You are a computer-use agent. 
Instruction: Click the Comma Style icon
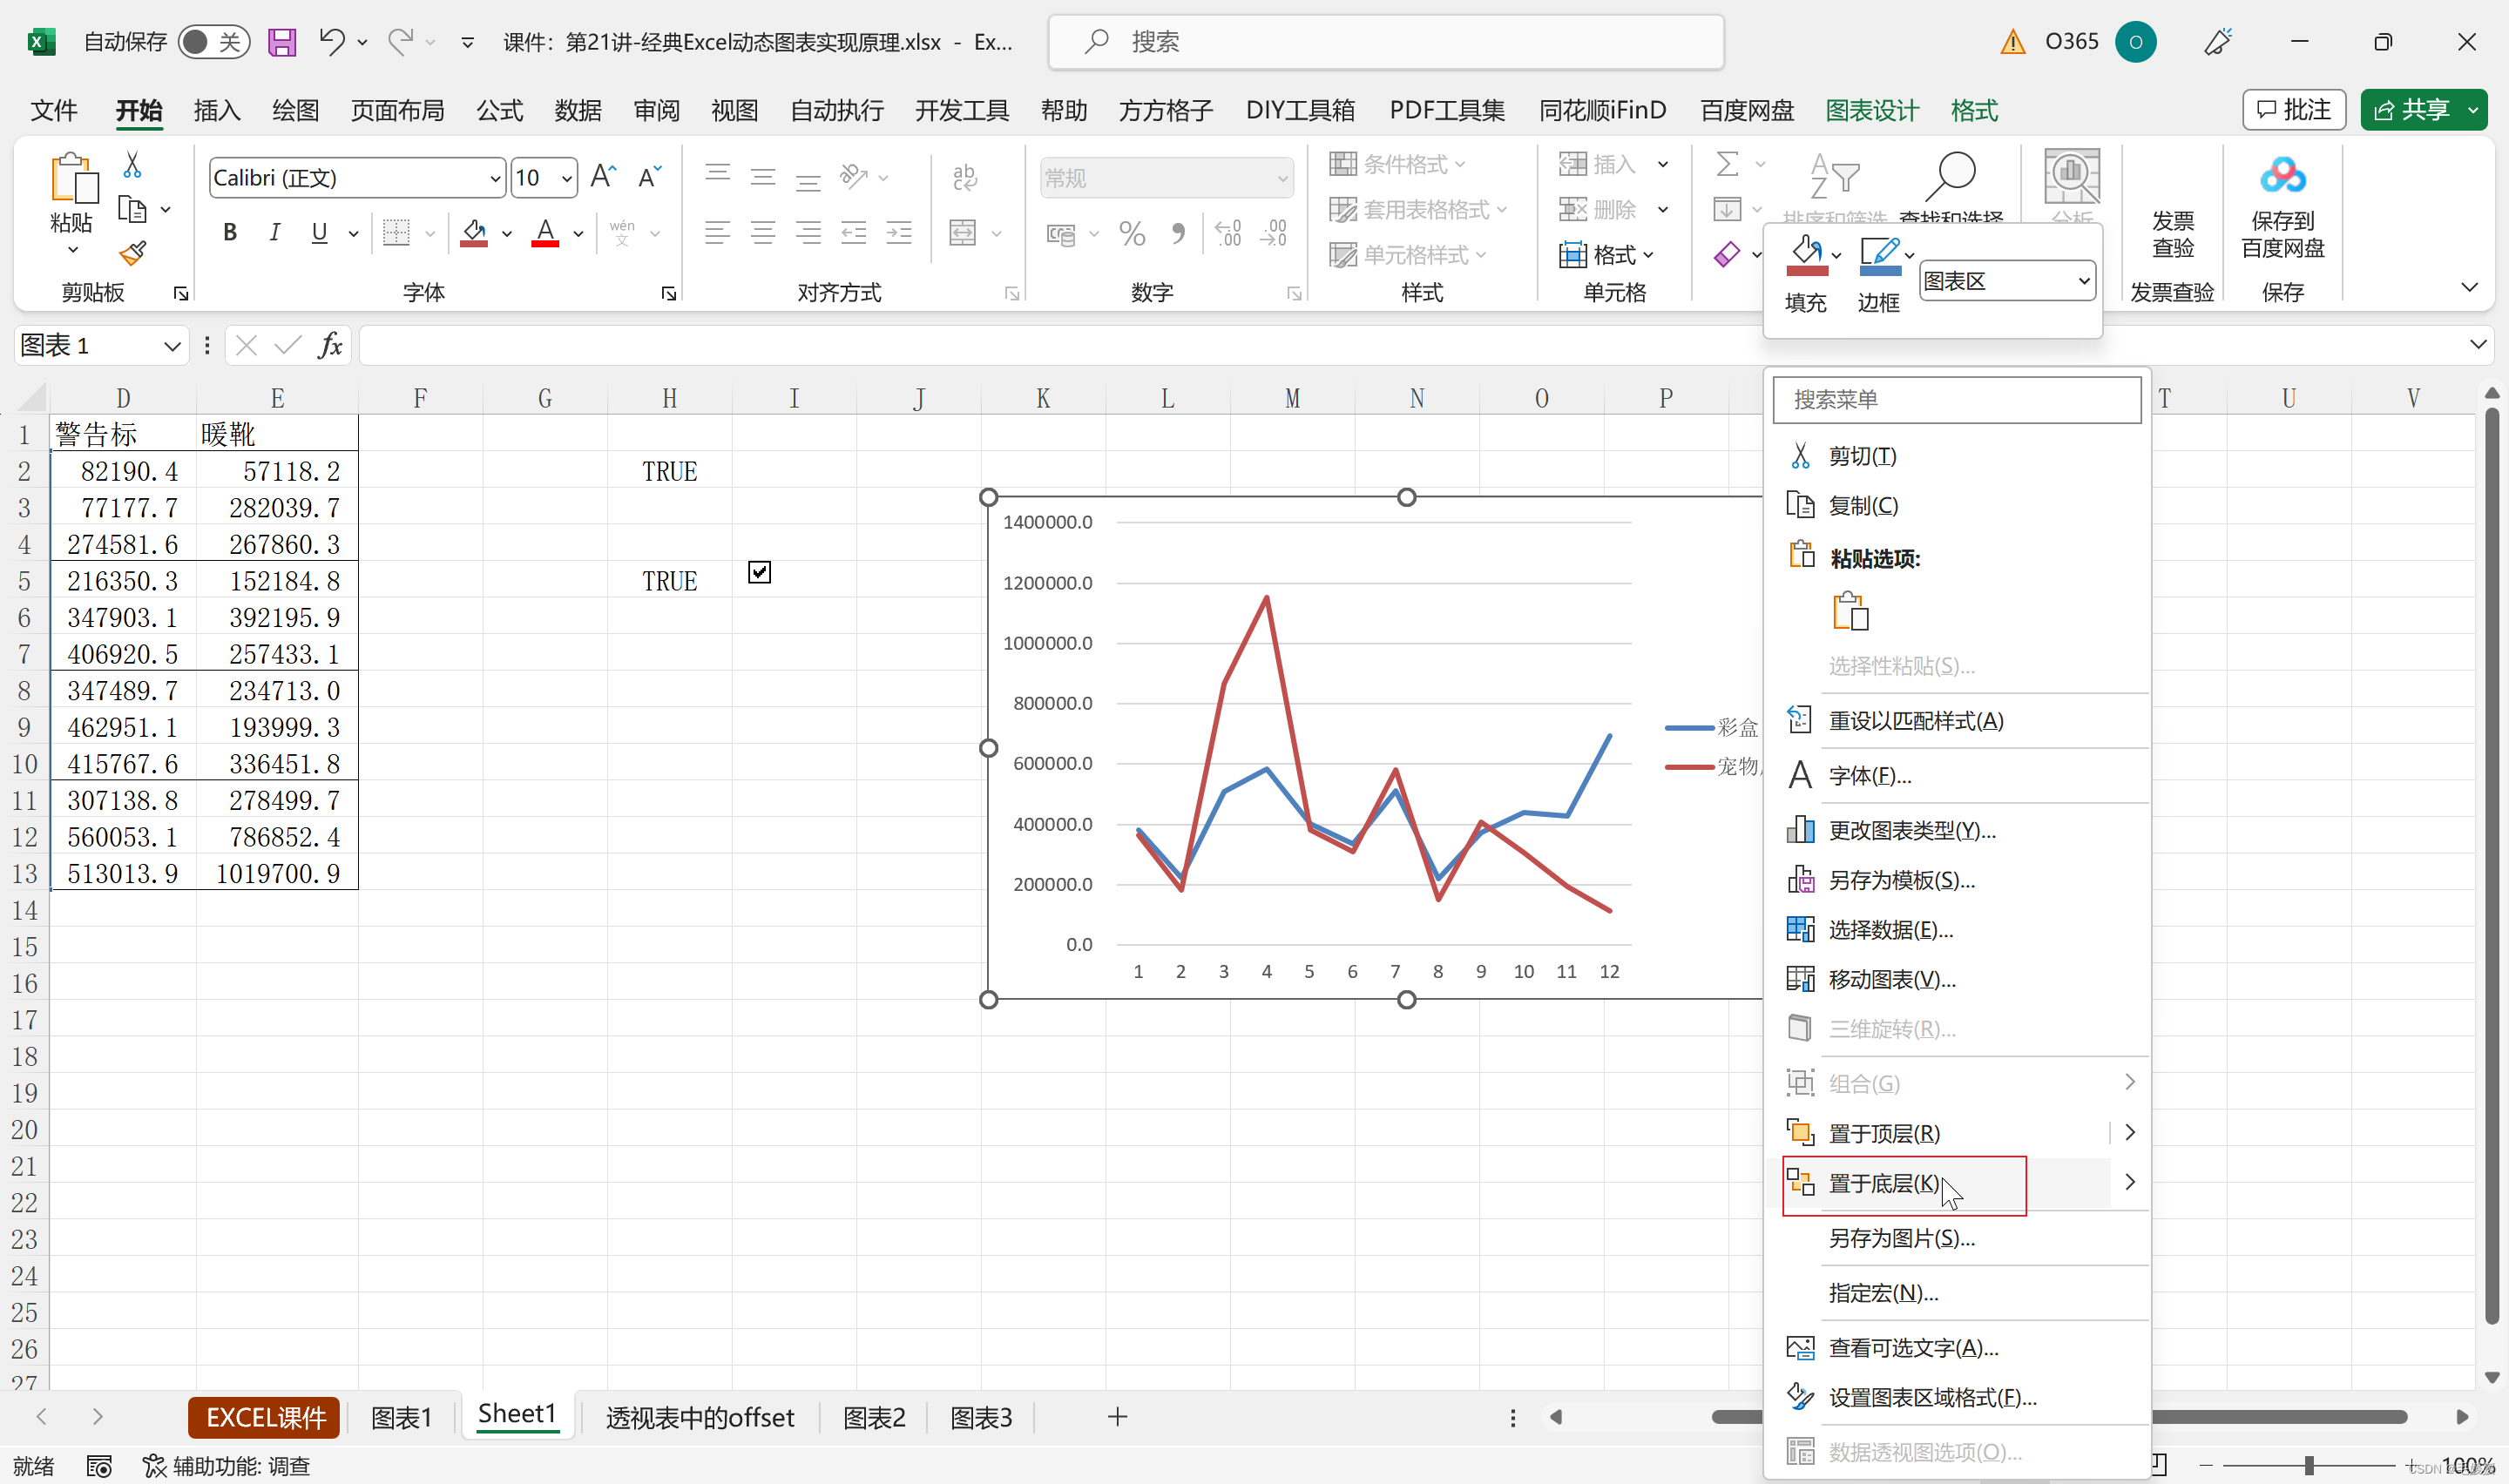coord(1178,233)
